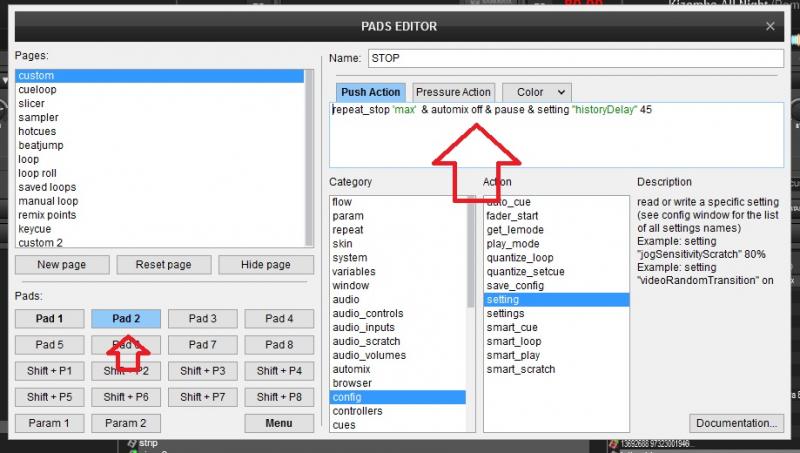
Task: Click the Reset page button
Action: 163,265
